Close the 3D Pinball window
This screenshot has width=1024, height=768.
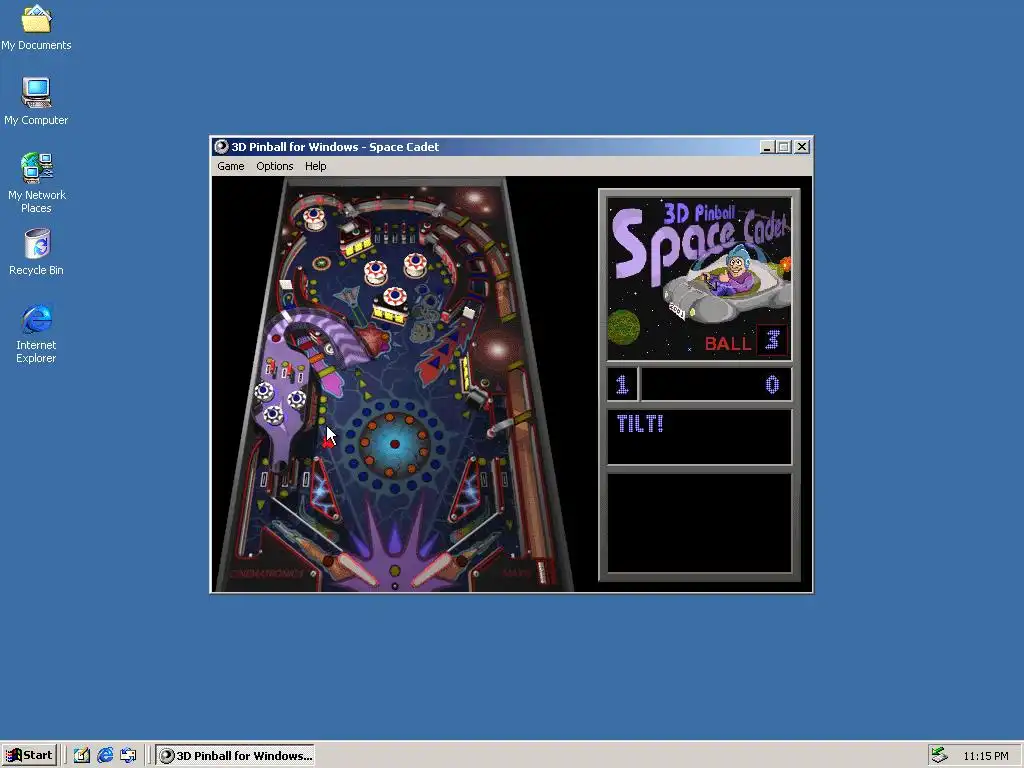click(x=802, y=147)
